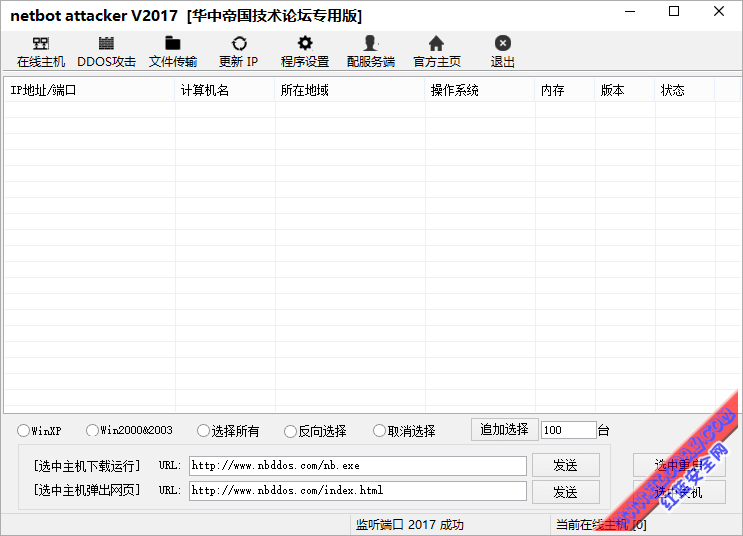This screenshot has width=743, height=536.
Task: Send the download-and-run URL with 发送
Action: pyautogui.click(x=566, y=465)
